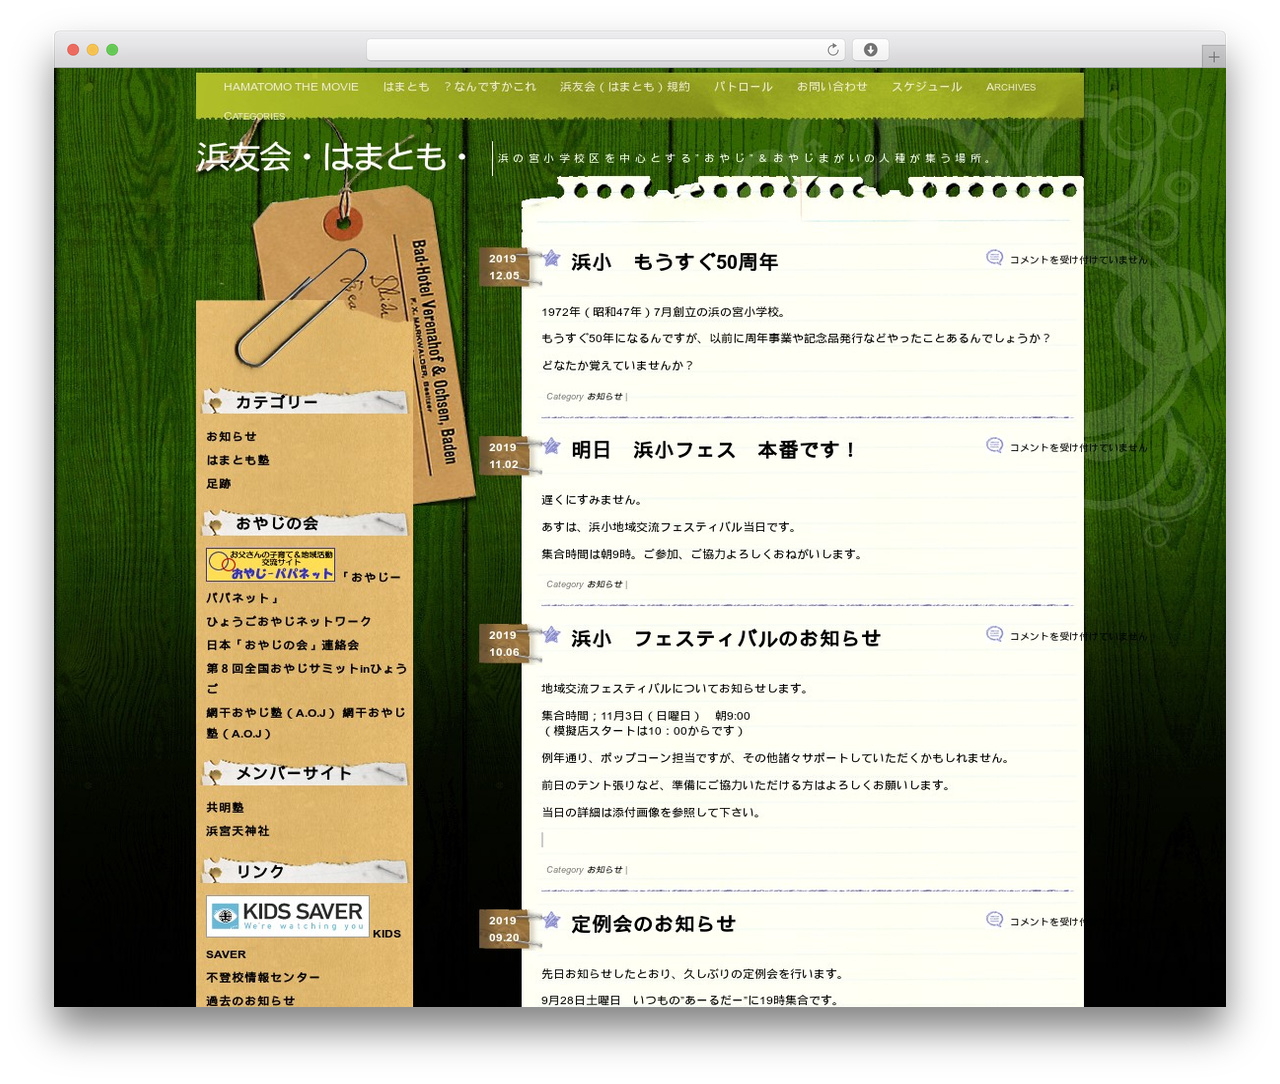The width and height of the screenshot is (1280, 1084).
Task: Select the はまとも塾 category in sidebar
Action: pos(238,460)
